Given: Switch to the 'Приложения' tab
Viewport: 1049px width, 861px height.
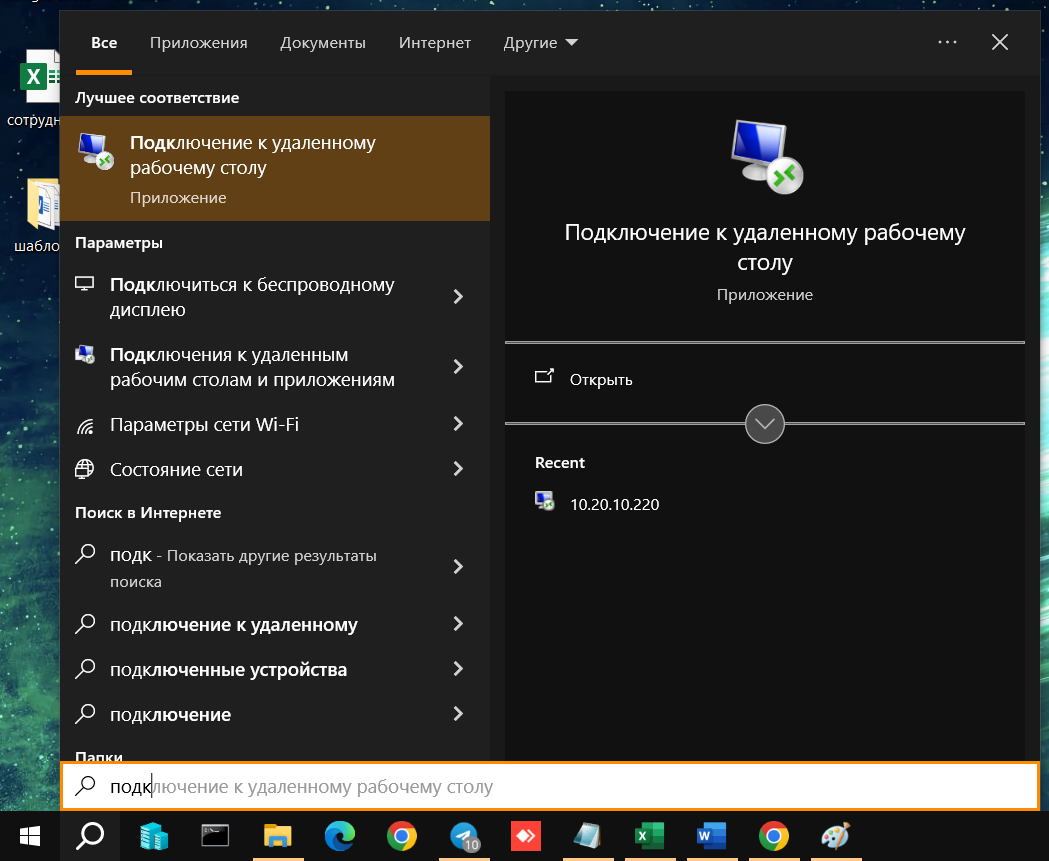Looking at the screenshot, I should [x=198, y=43].
